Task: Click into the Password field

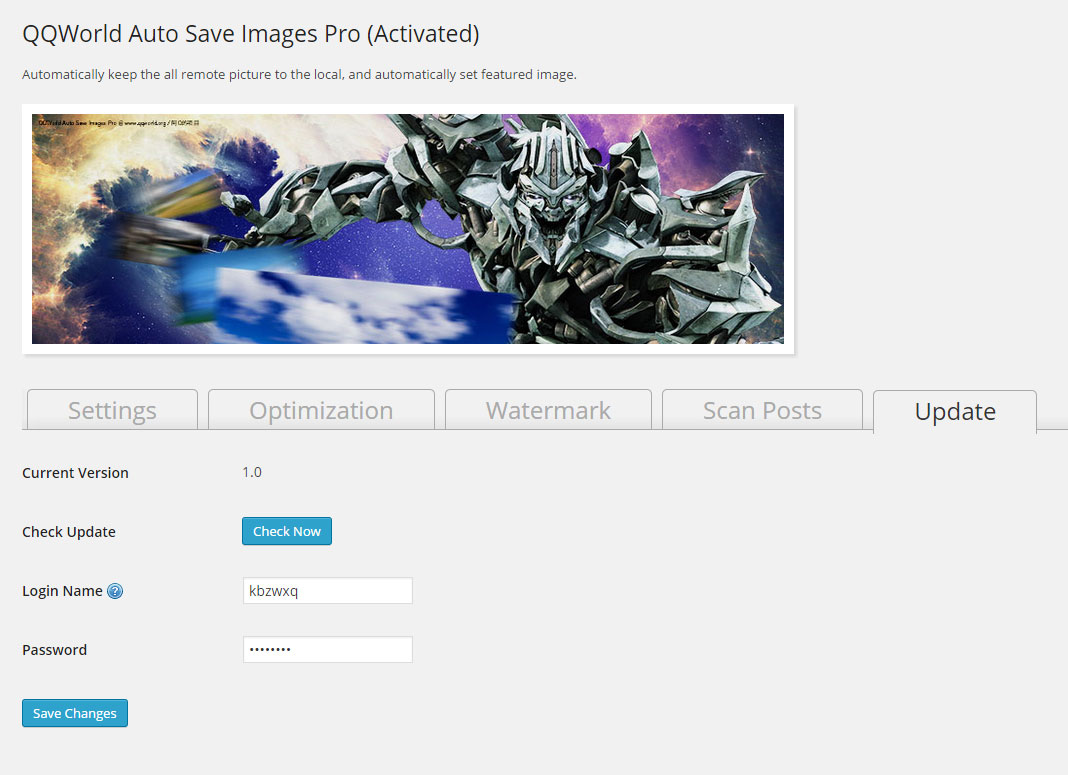Action: pyautogui.click(x=328, y=649)
